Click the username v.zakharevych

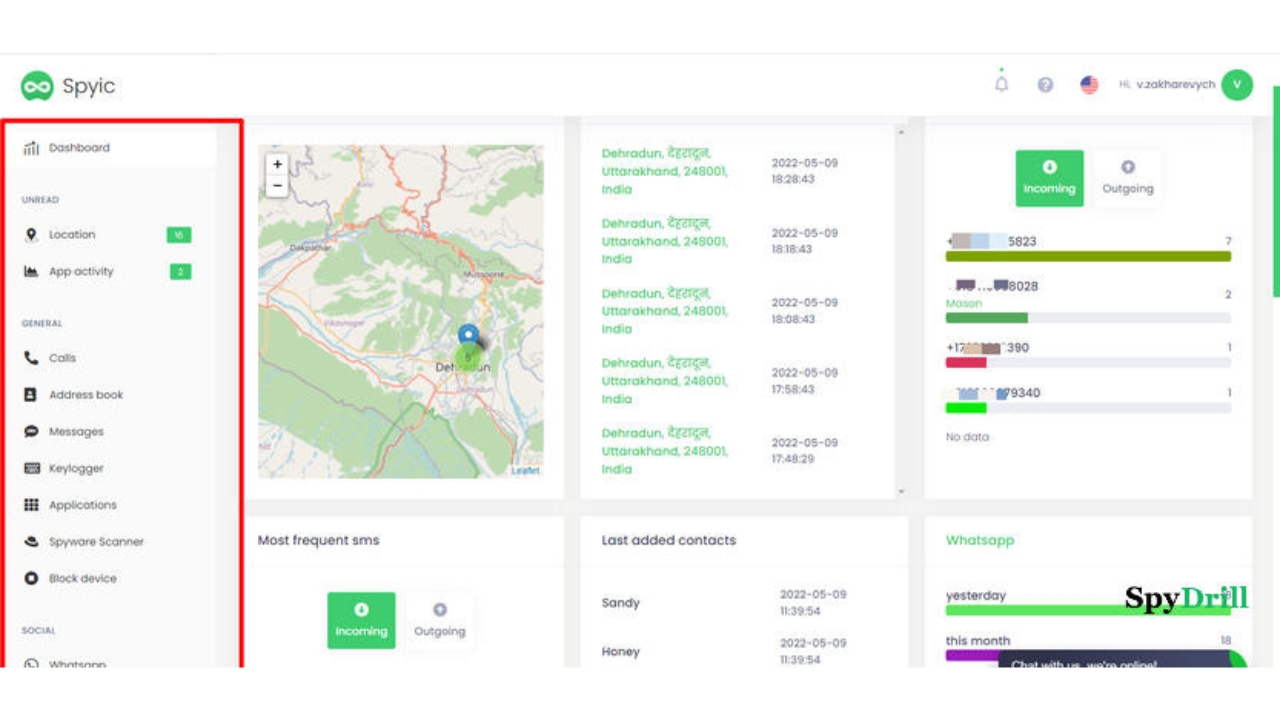(1175, 85)
